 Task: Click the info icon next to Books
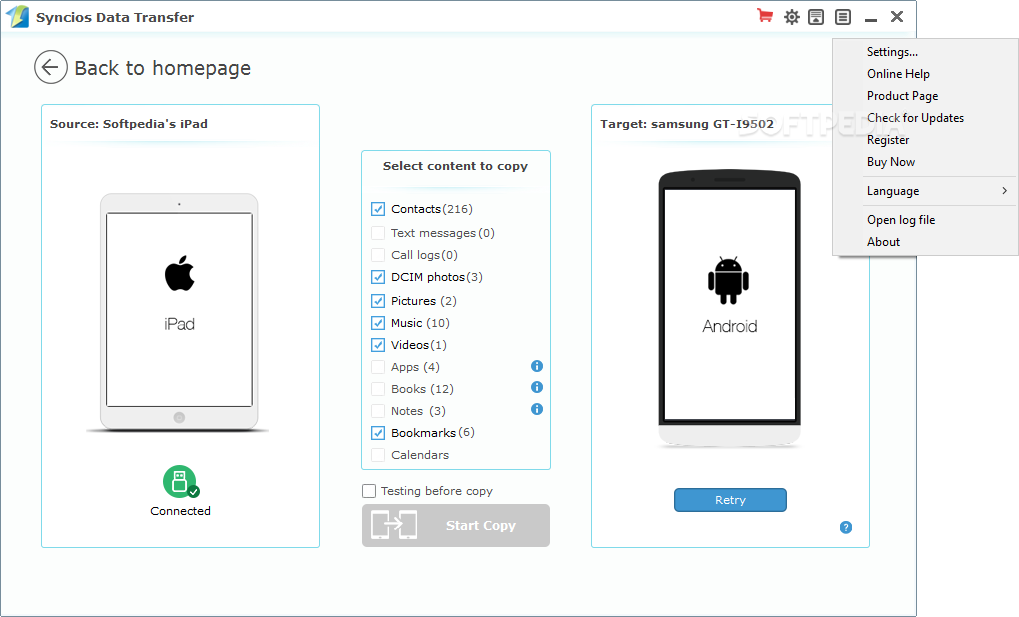click(x=537, y=387)
